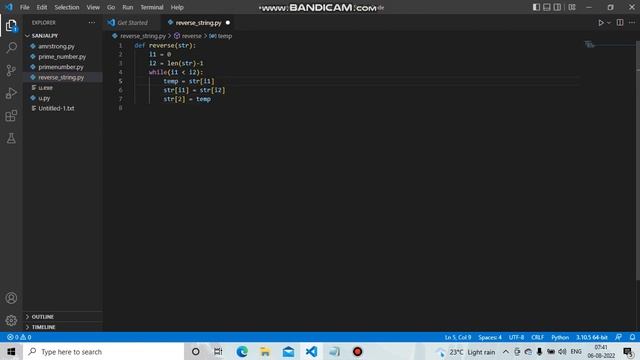This screenshot has height=360, width=640.
Task: Toggle secondary side bar layout icon
Action: [x=557, y=7]
